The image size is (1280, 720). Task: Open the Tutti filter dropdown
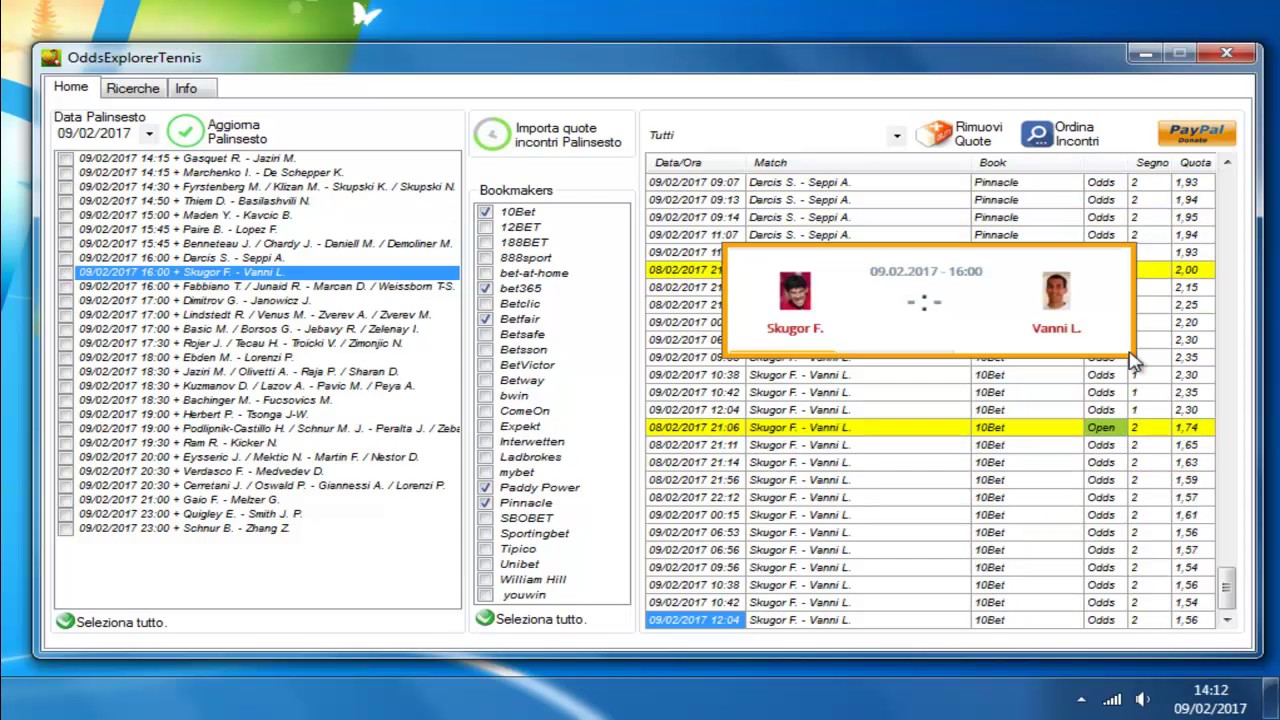click(896, 135)
